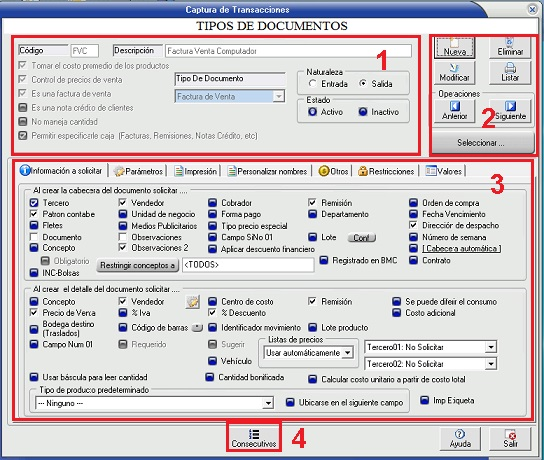The width and height of the screenshot is (544, 460).
Task: Open the Personalizar nombres tab
Action: click(x=267, y=171)
